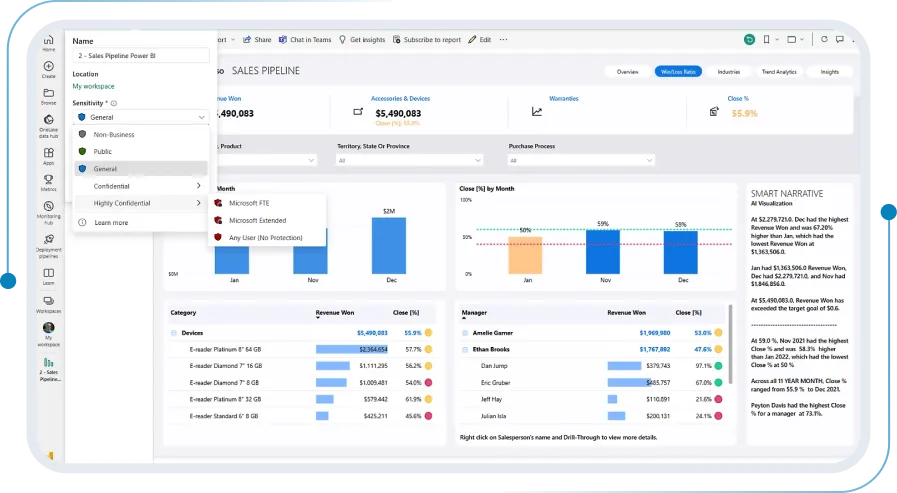This screenshot has height=493, width=897.
Task: Select General sensitivity label
Action: pyautogui.click(x=141, y=169)
